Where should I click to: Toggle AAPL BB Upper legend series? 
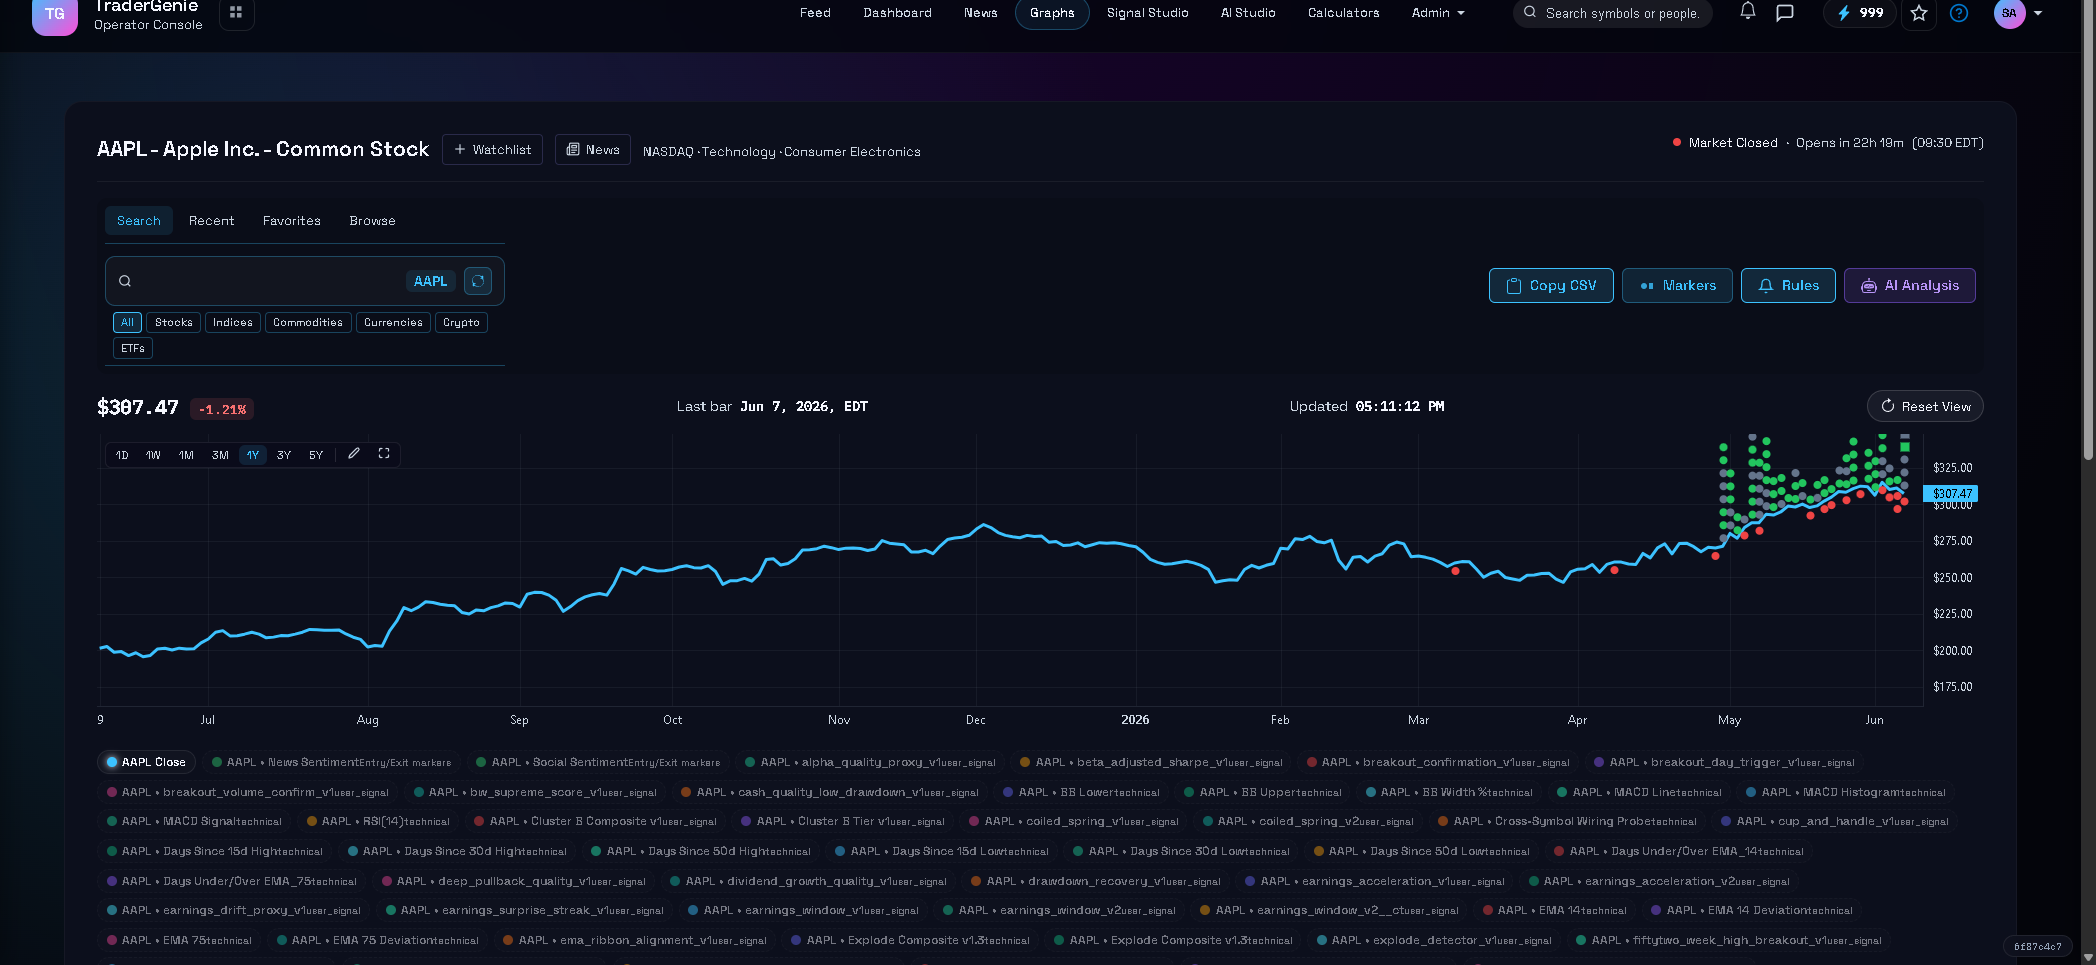coord(1263,792)
